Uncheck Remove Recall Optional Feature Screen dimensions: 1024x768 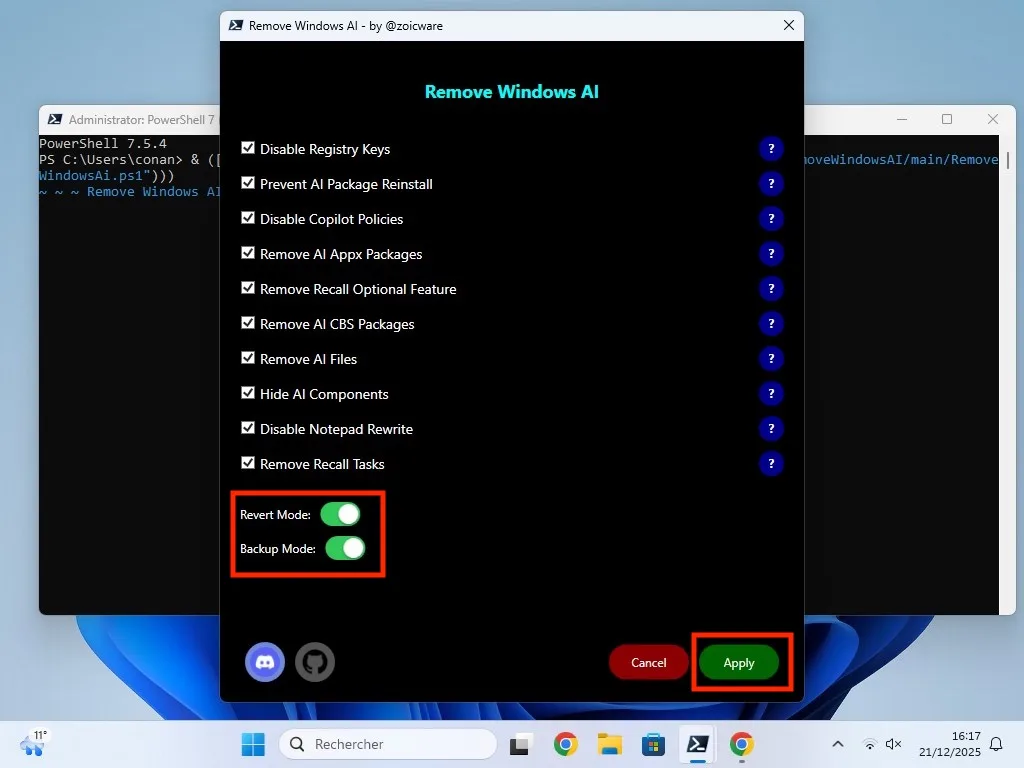coord(248,287)
